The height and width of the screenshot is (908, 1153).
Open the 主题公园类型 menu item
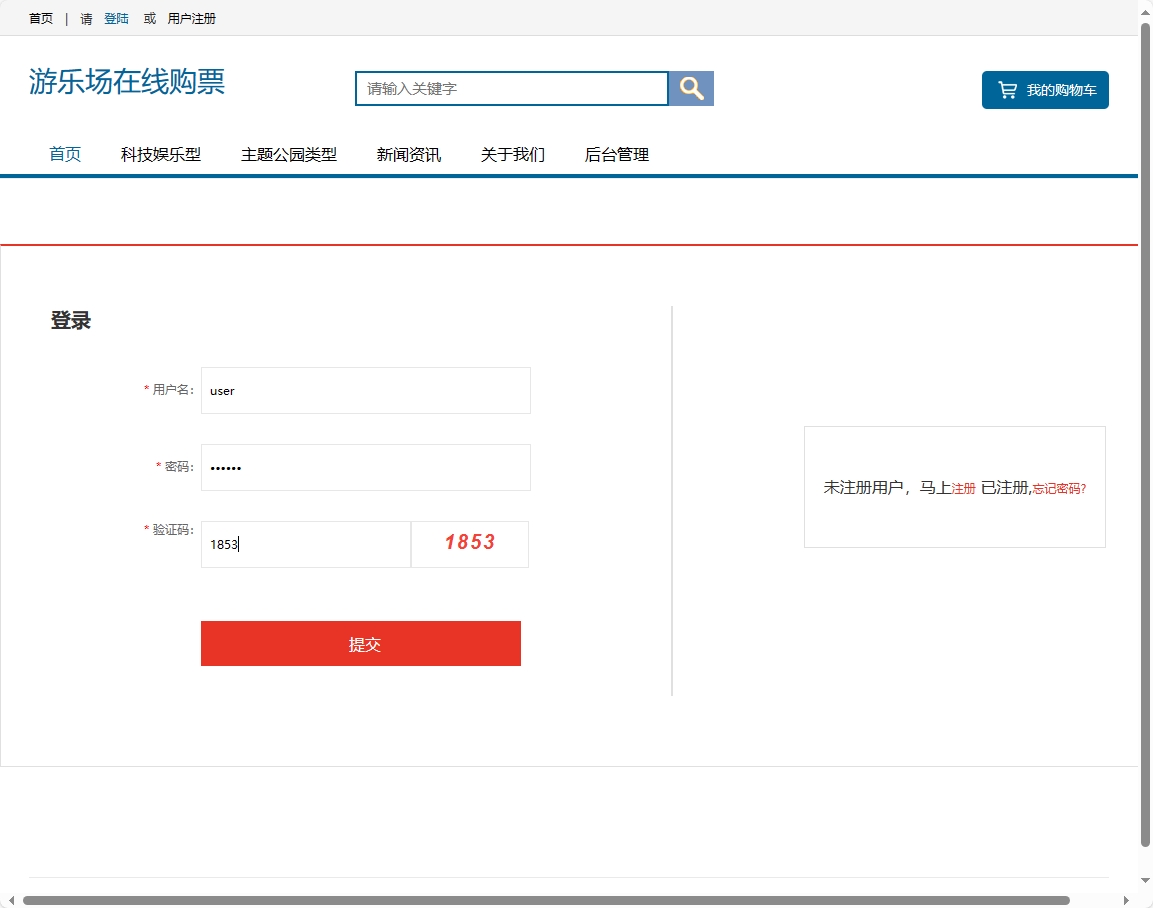289,154
